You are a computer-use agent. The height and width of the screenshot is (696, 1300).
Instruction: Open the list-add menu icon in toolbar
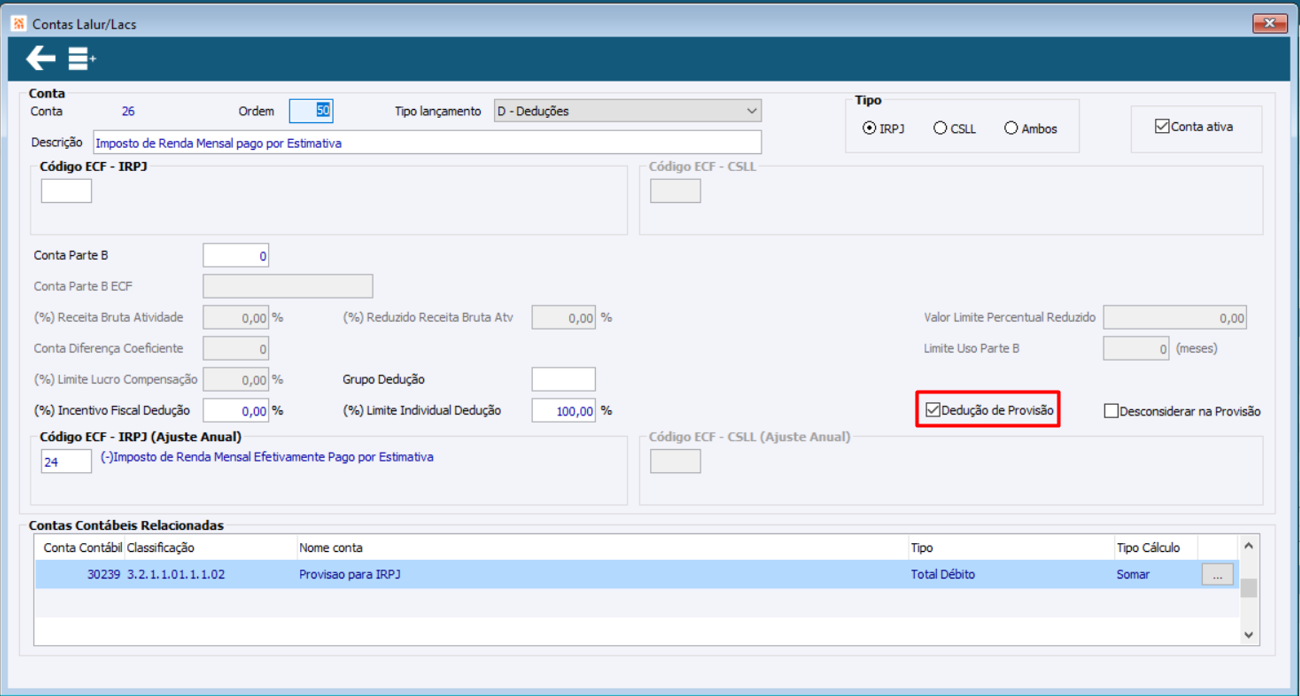tap(82, 60)
